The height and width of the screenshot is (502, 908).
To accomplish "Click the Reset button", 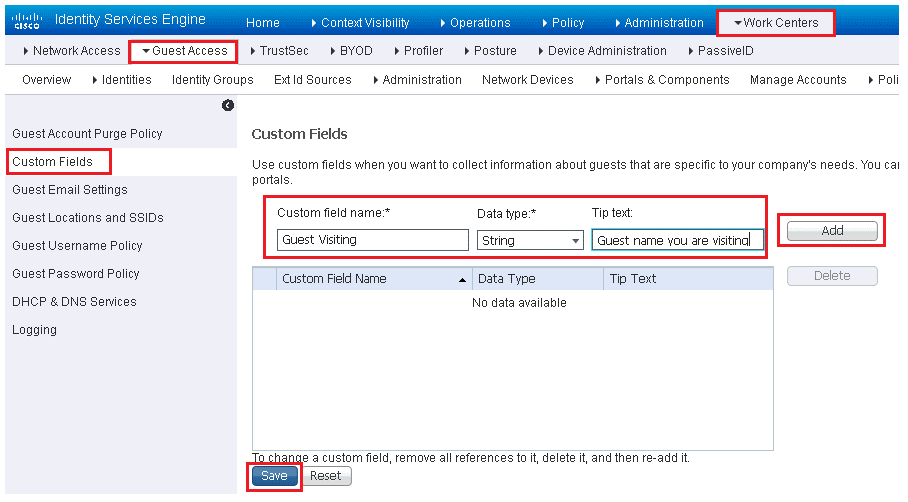I will point(326,476).
